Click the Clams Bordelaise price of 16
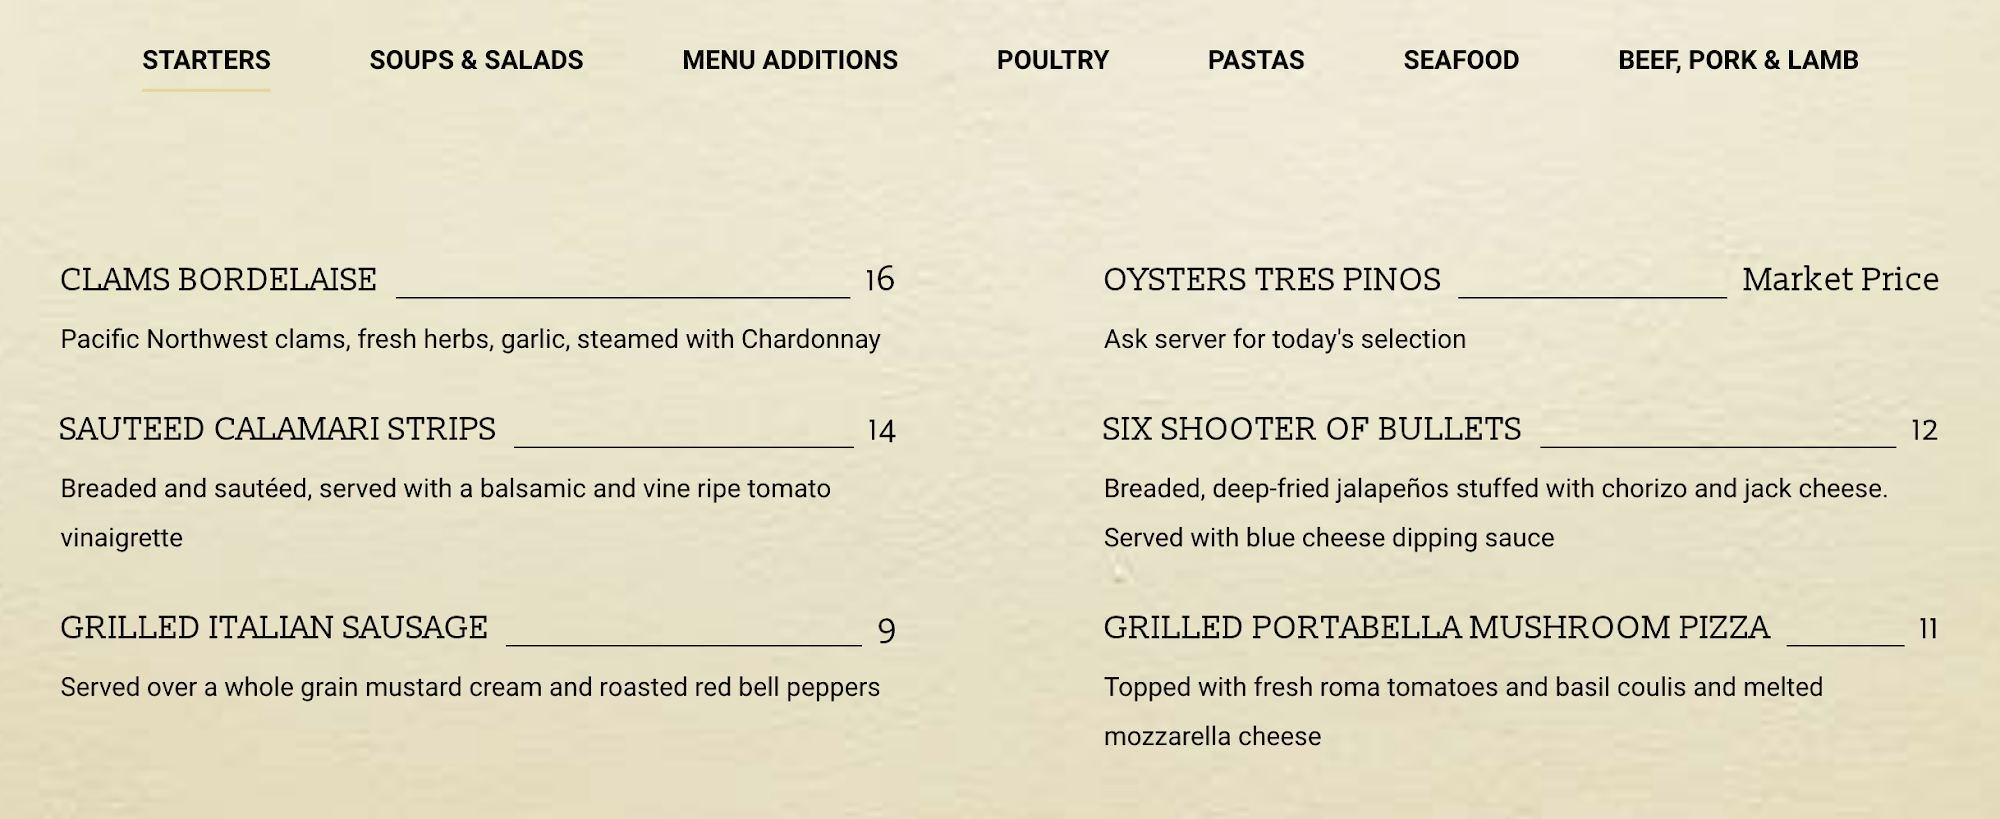This screenshot has width=2000, height=819. [879, 279]
